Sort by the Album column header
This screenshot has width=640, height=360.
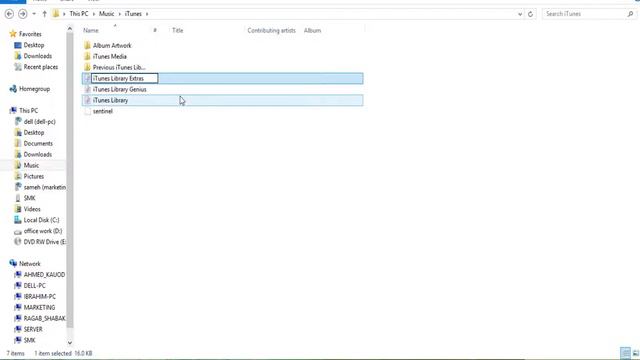(312, 30)
